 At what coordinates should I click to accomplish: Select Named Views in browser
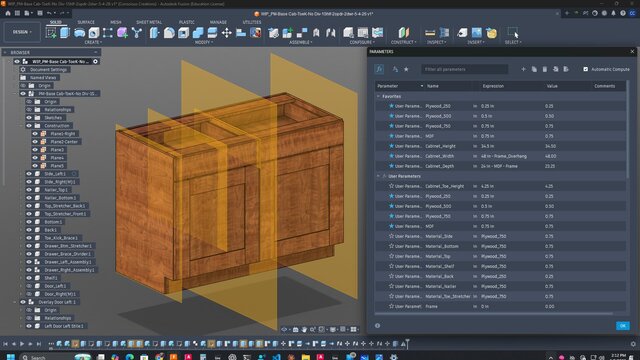pos(43,78)
